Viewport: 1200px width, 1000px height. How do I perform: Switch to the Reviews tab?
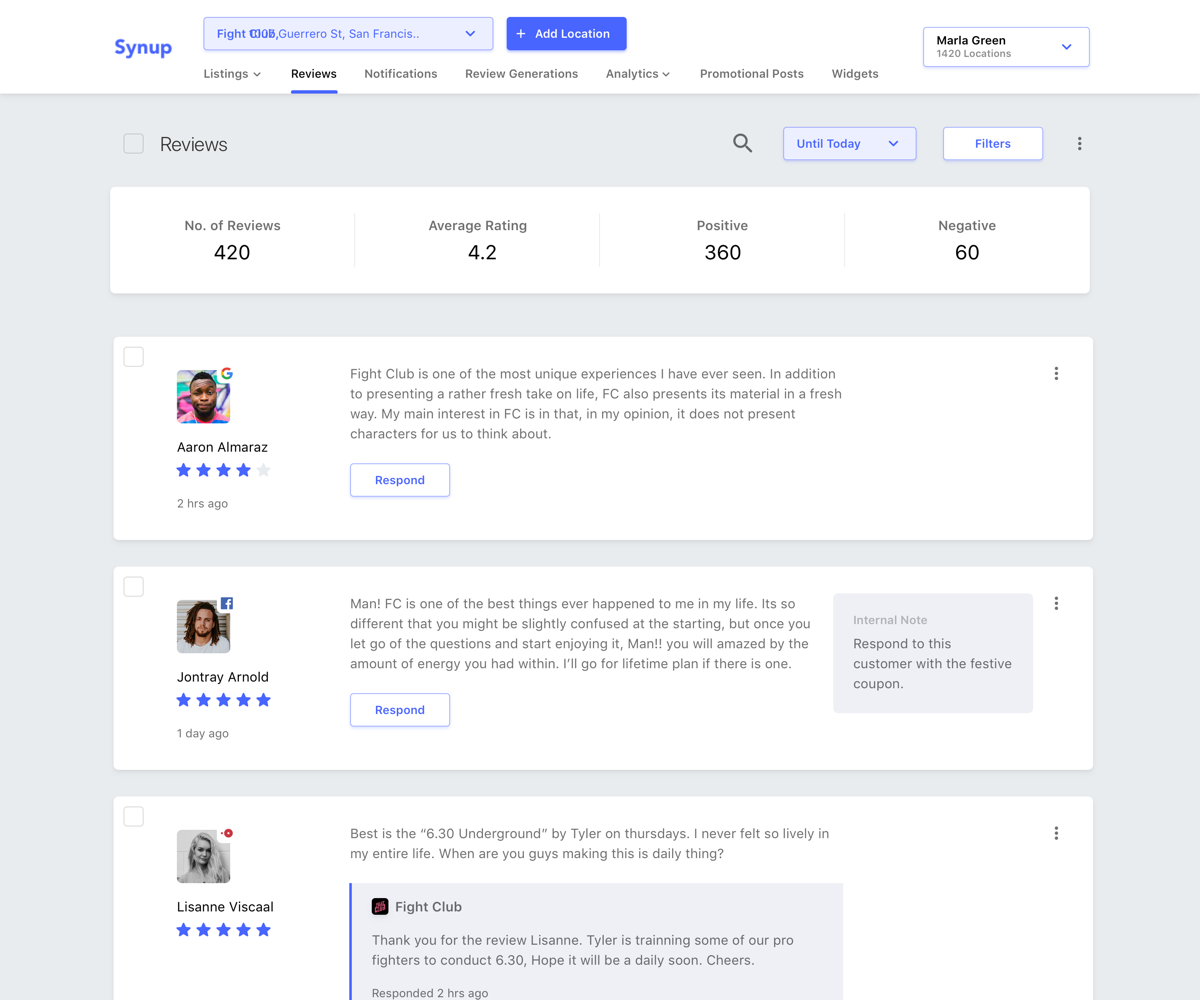pos(314,74)
